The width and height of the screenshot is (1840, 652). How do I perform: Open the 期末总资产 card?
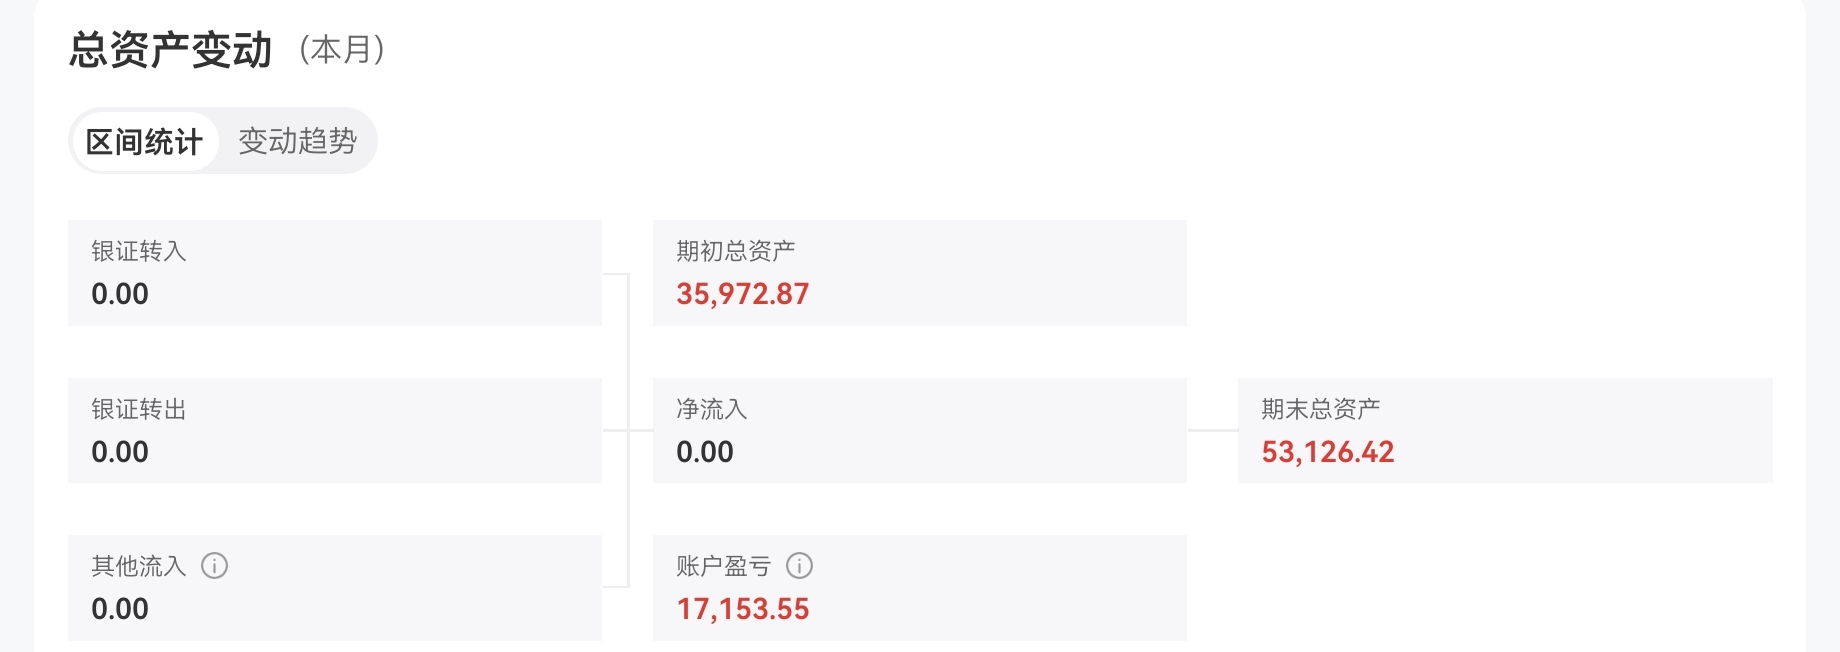[1505, 431]
